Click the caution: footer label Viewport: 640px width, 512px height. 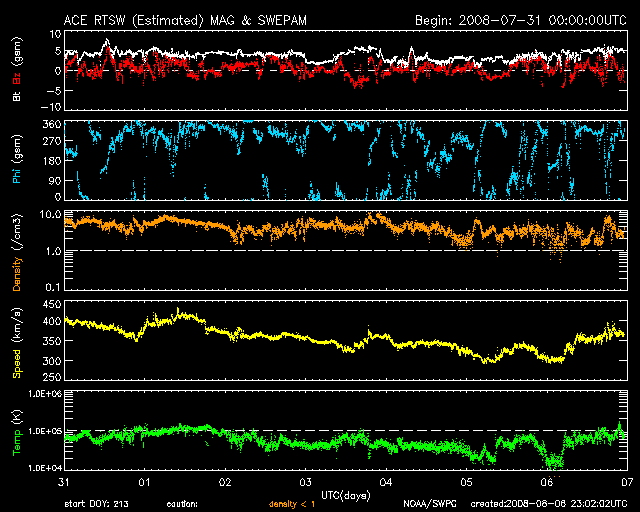(182, 504)
